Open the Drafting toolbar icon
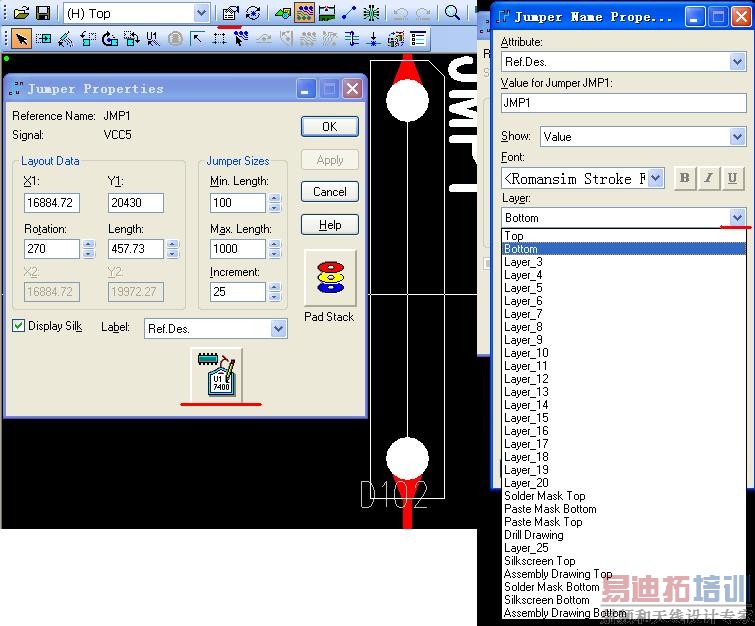Image resolution: width=755 pixels, height=626 pixels. point(283,13)
